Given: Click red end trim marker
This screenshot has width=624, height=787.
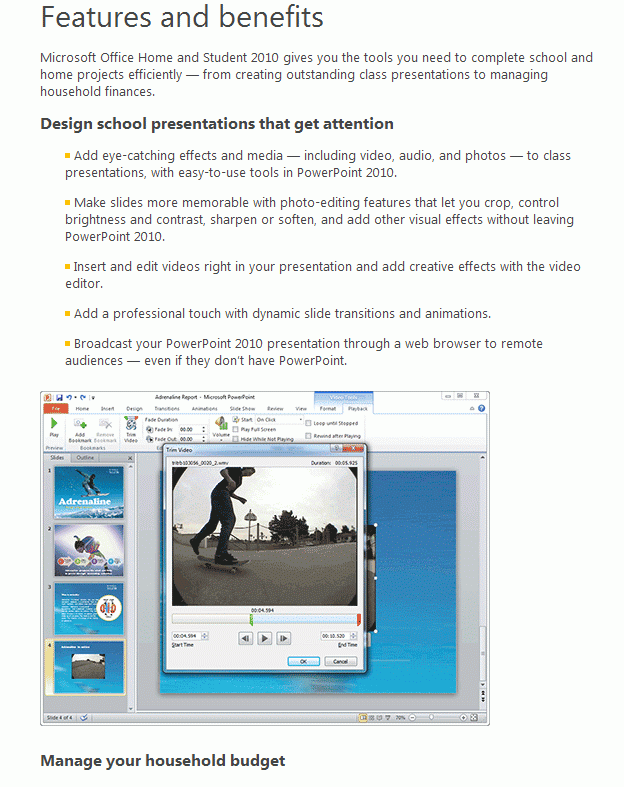Looking at the screenshot, I should tap(358, 620).
